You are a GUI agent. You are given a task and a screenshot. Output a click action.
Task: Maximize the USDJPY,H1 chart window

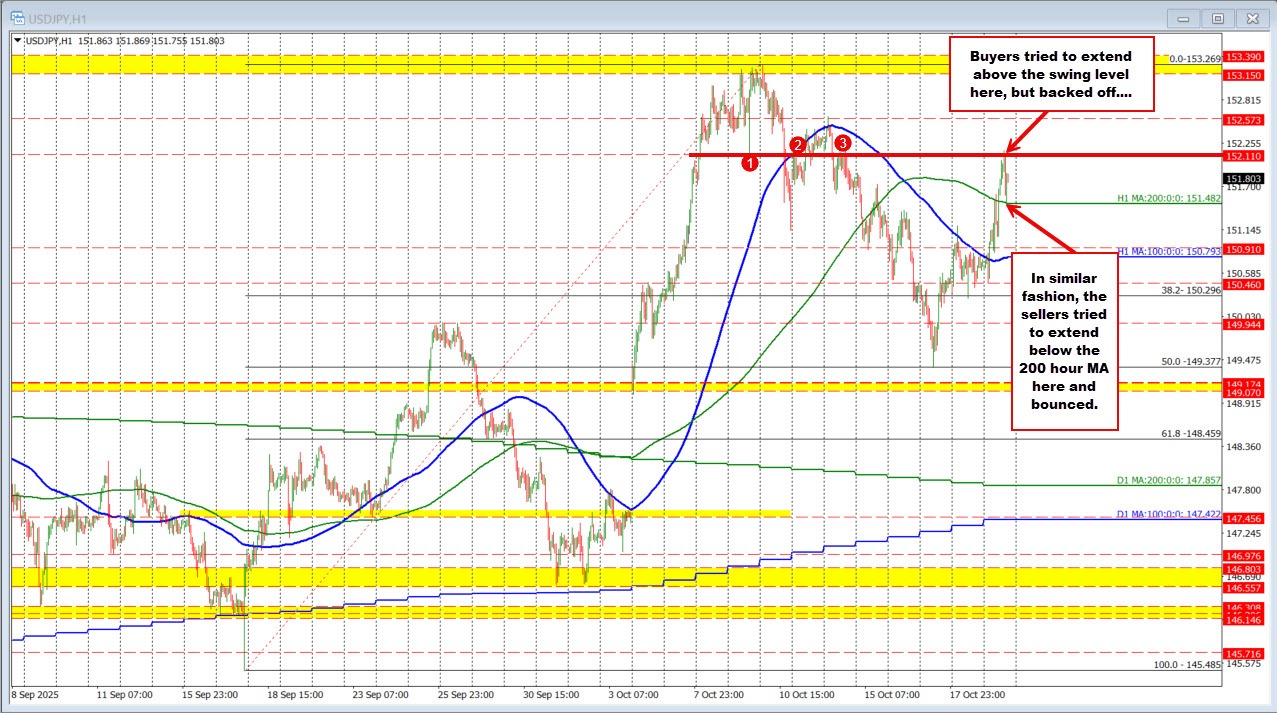(1217, 17)
